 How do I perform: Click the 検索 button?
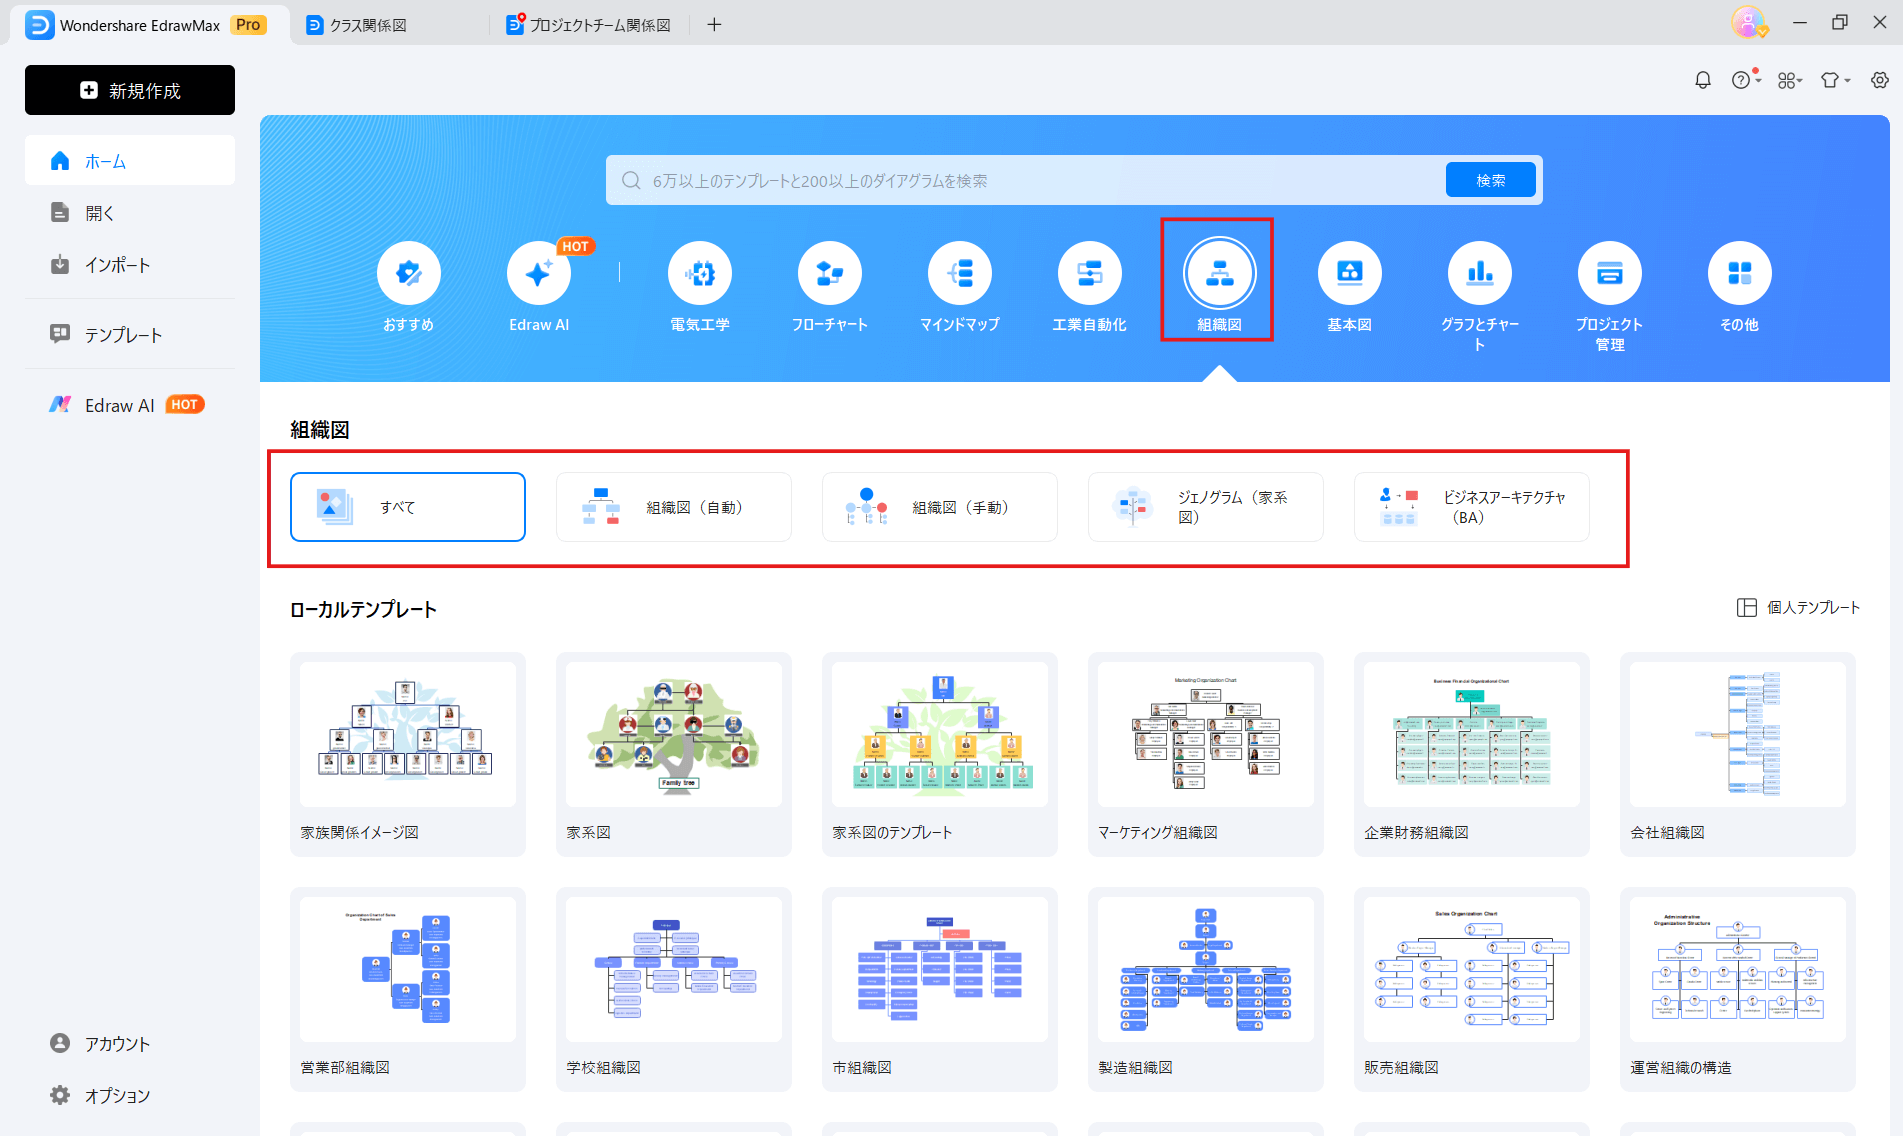(1490, 180)
